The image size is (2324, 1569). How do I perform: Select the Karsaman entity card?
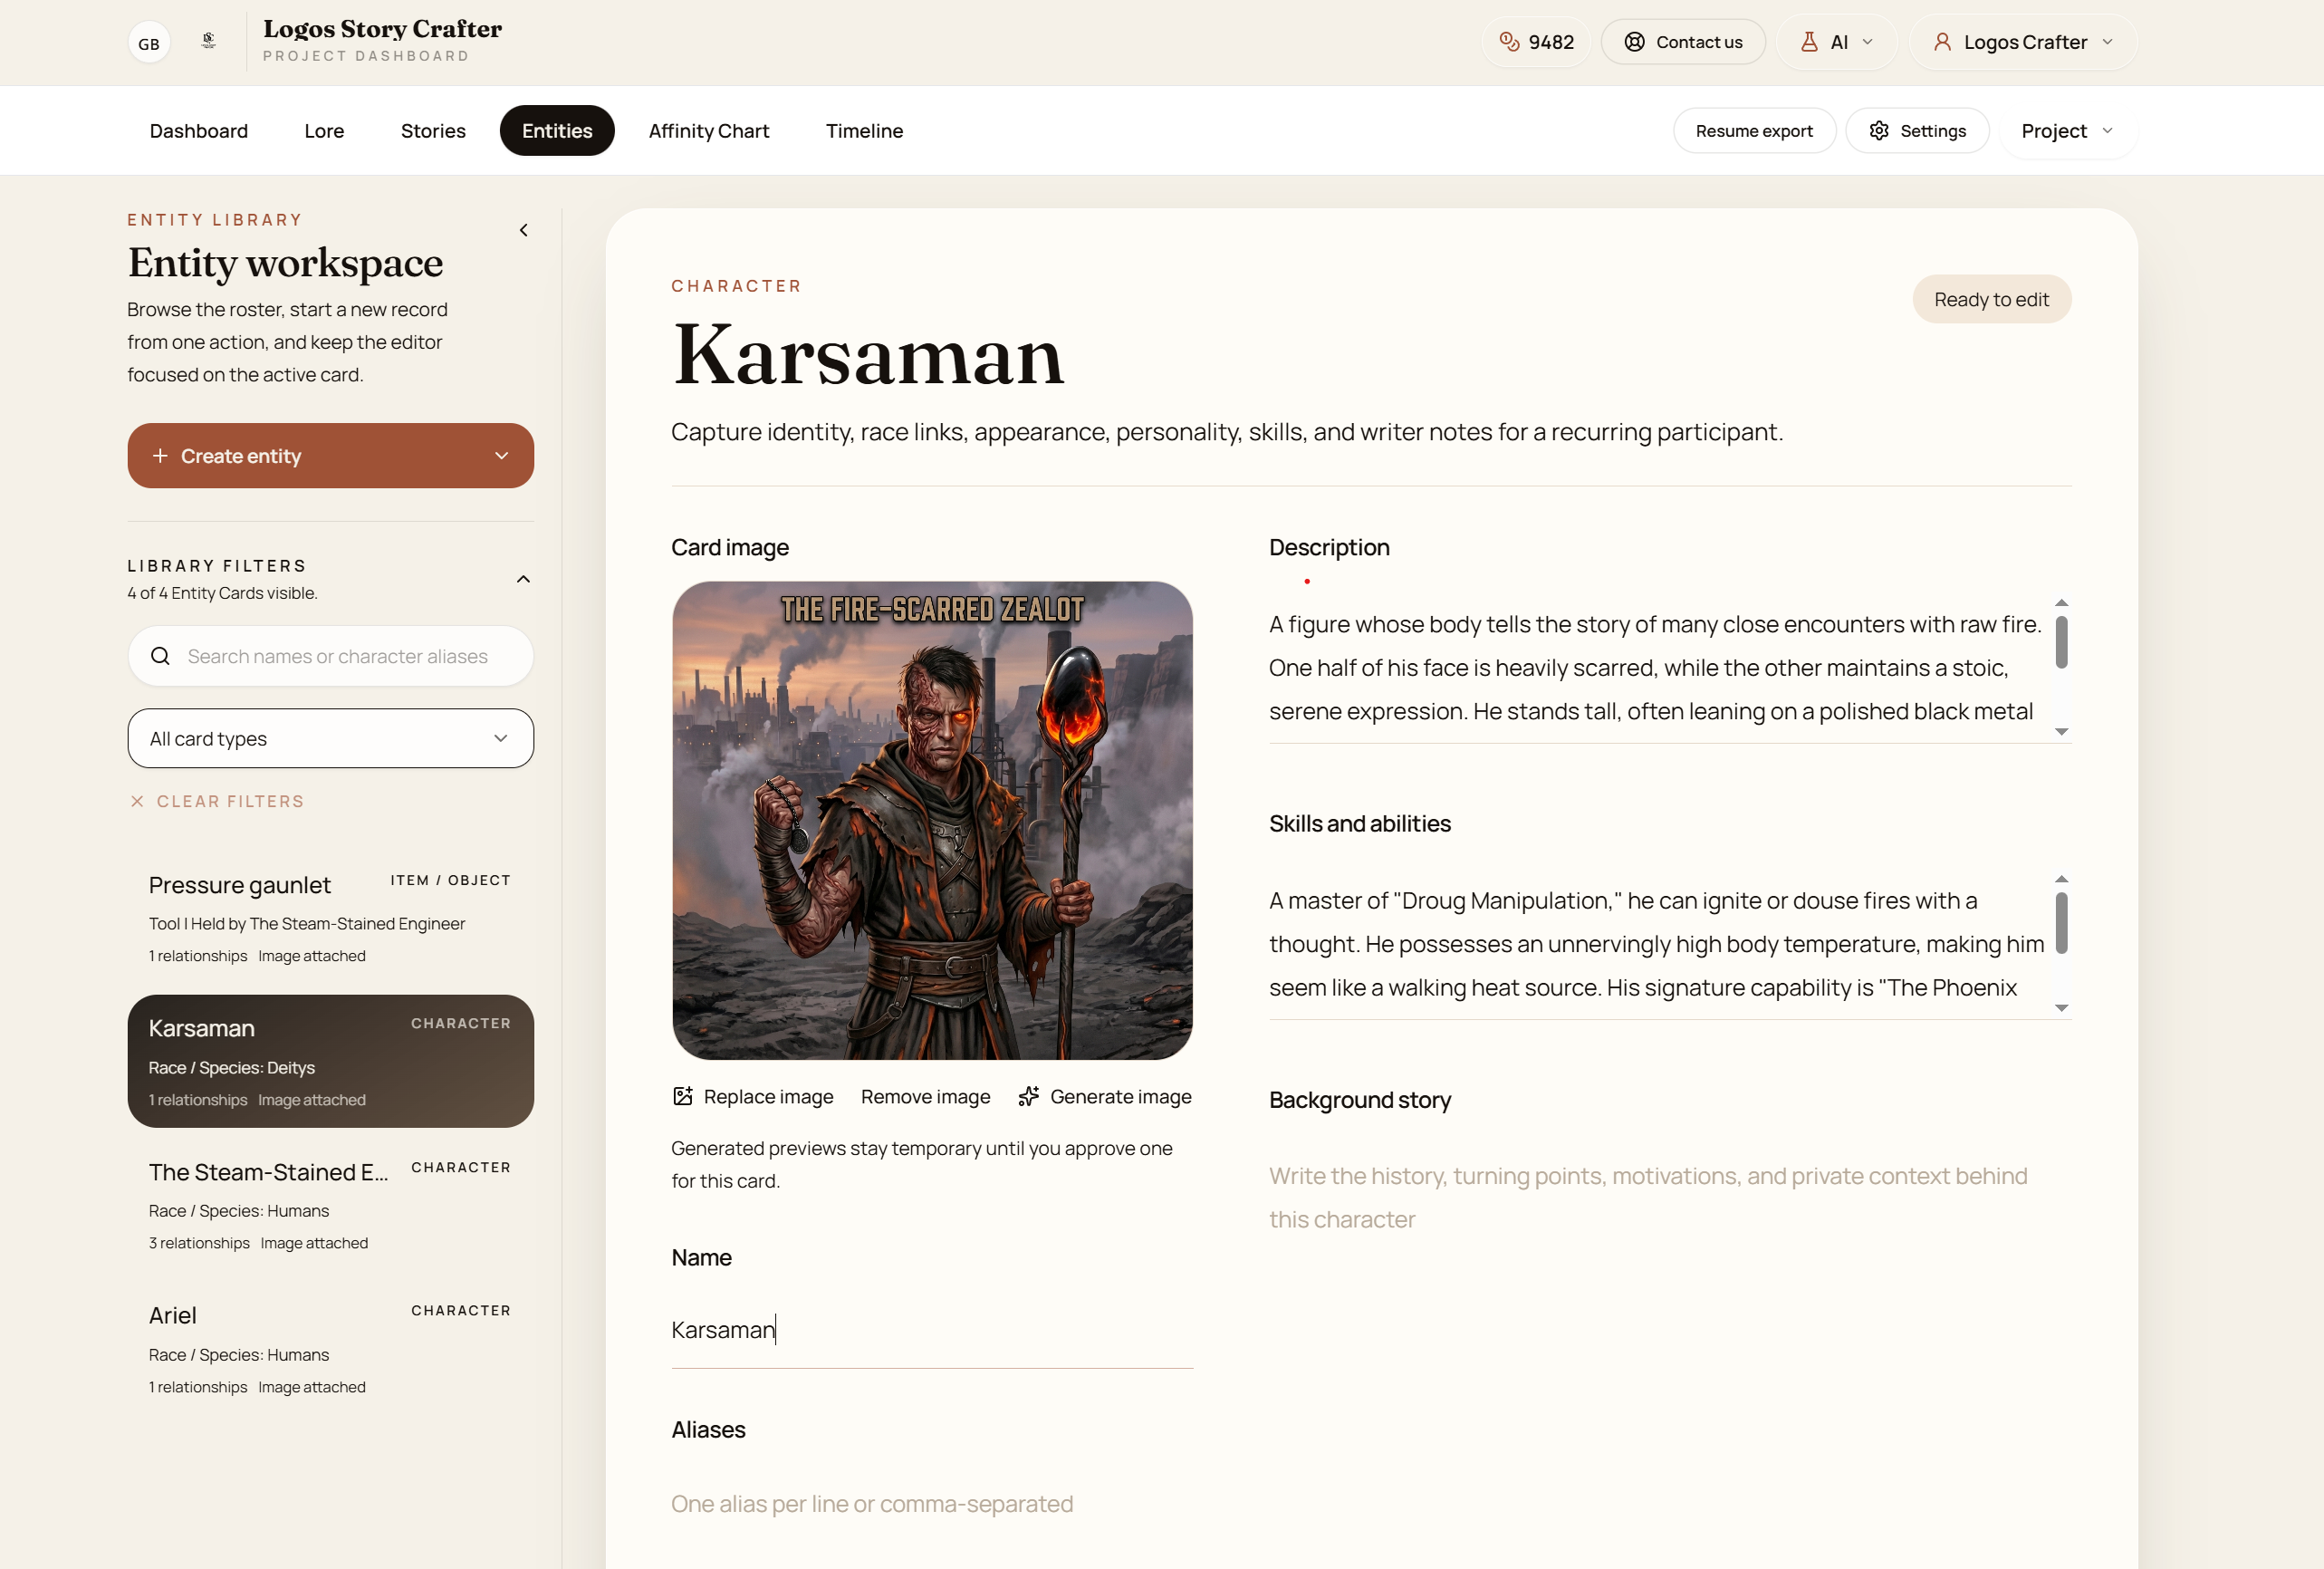tap(331, 1062)
